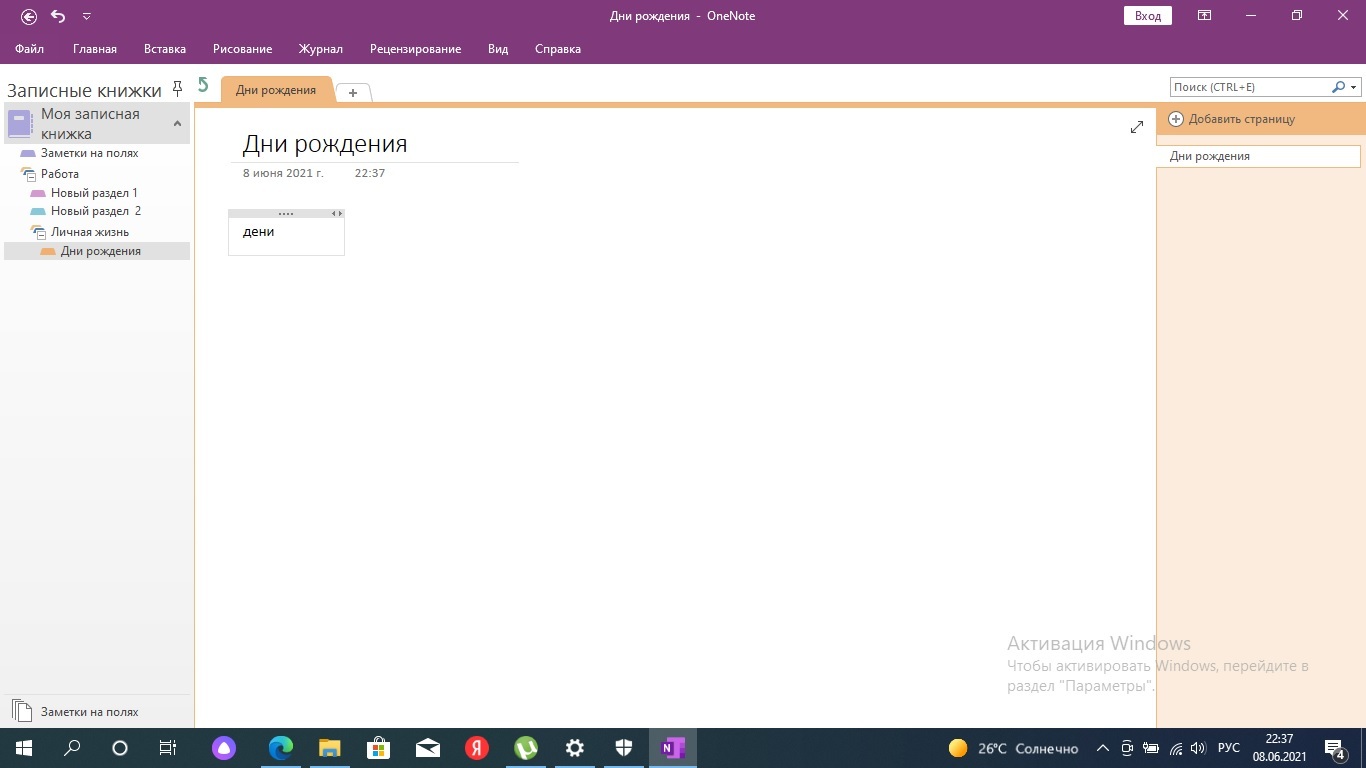Undo the last action

(x=58, y=16)
